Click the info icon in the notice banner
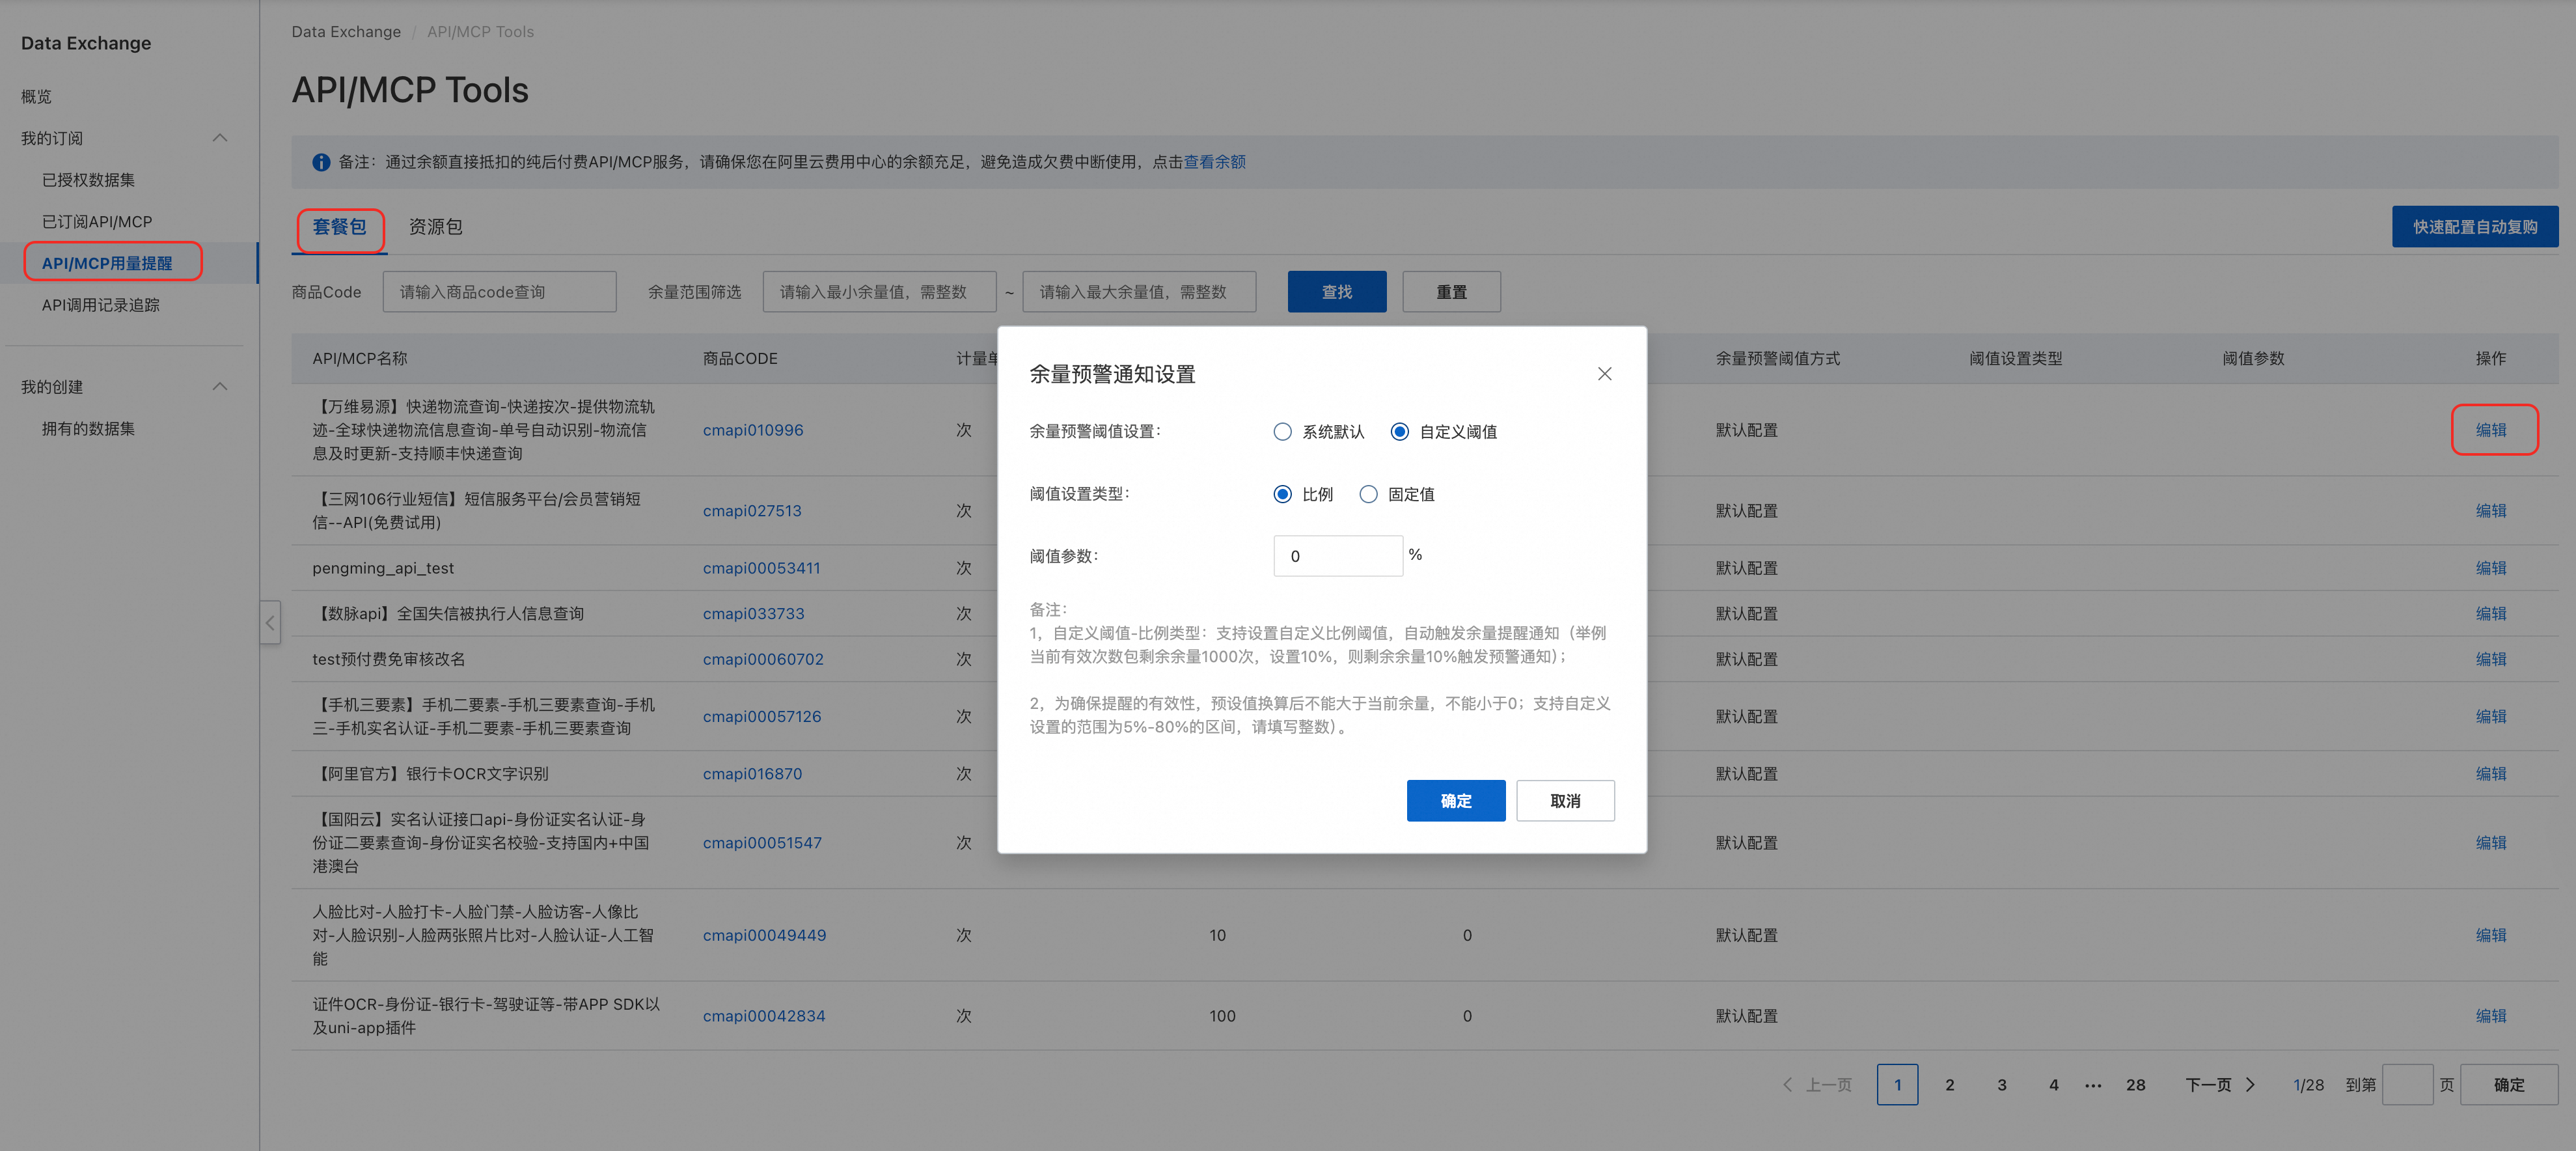Screen dimensions: 2576x1151 click(x=321, y=162)
